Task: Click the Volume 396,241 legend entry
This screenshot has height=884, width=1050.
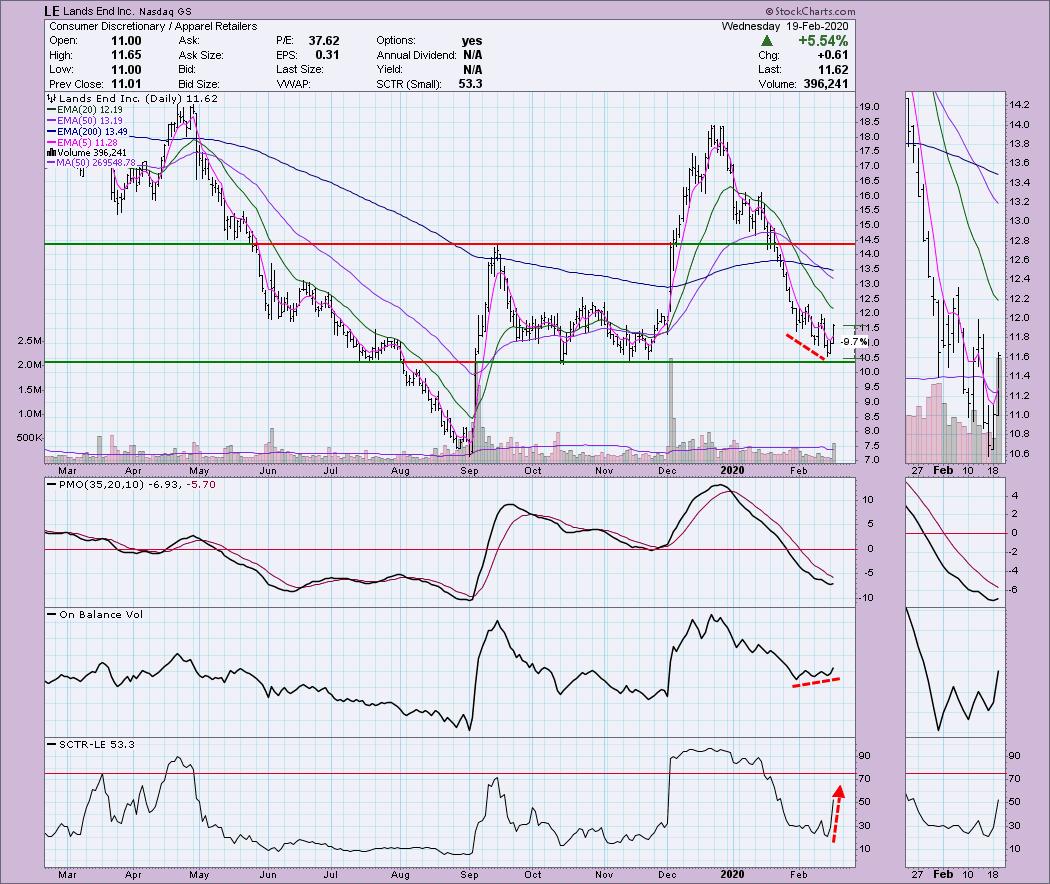Action: point(87,153)
